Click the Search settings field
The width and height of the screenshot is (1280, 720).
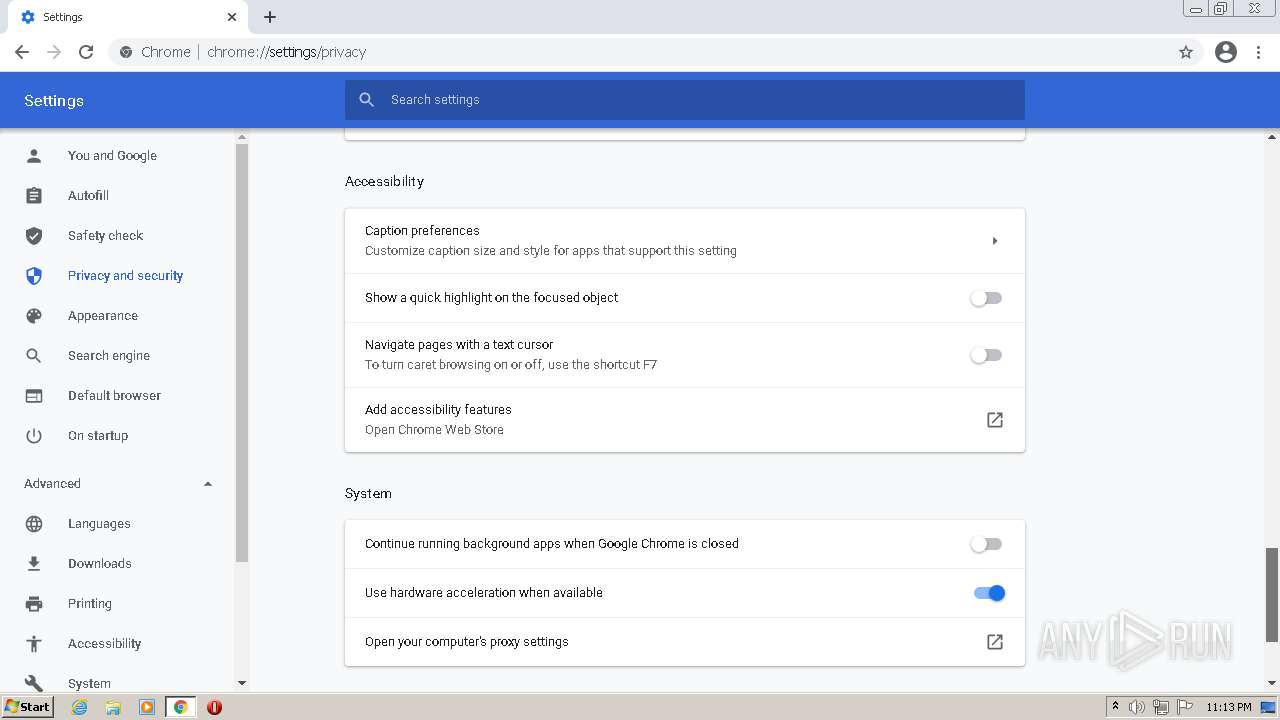(x=685, y=100)
